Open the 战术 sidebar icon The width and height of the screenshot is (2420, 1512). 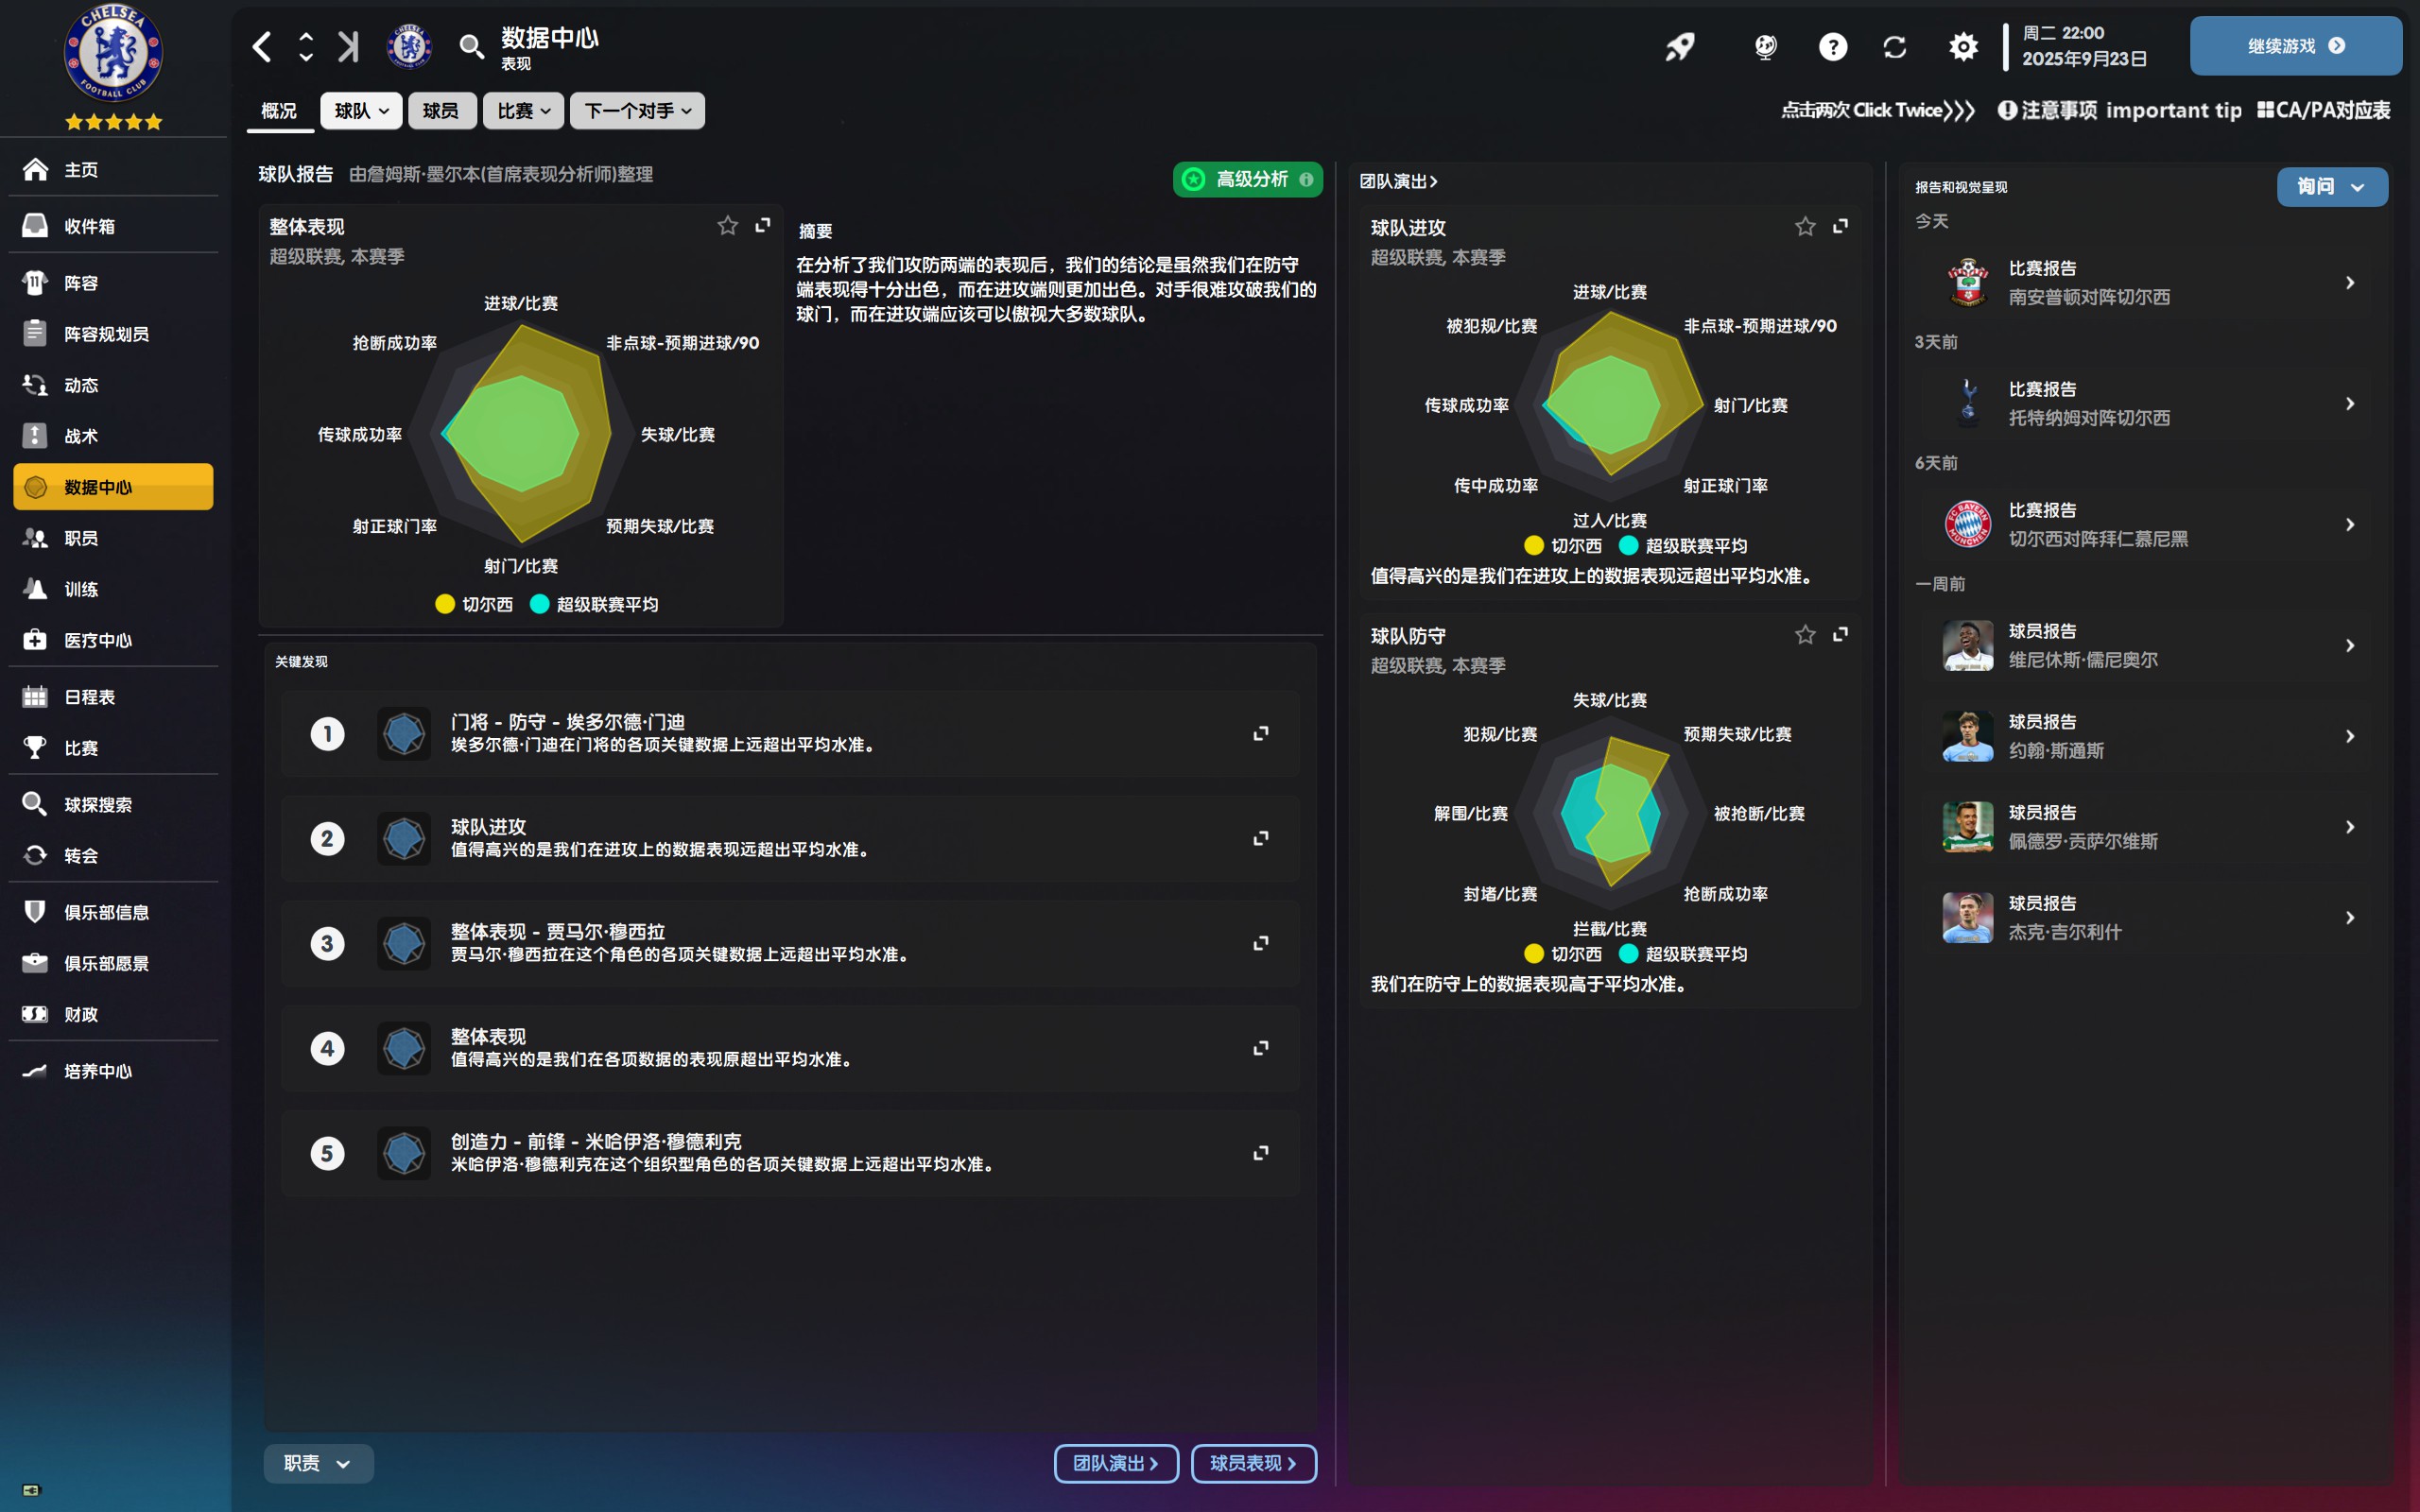(35, 435)
